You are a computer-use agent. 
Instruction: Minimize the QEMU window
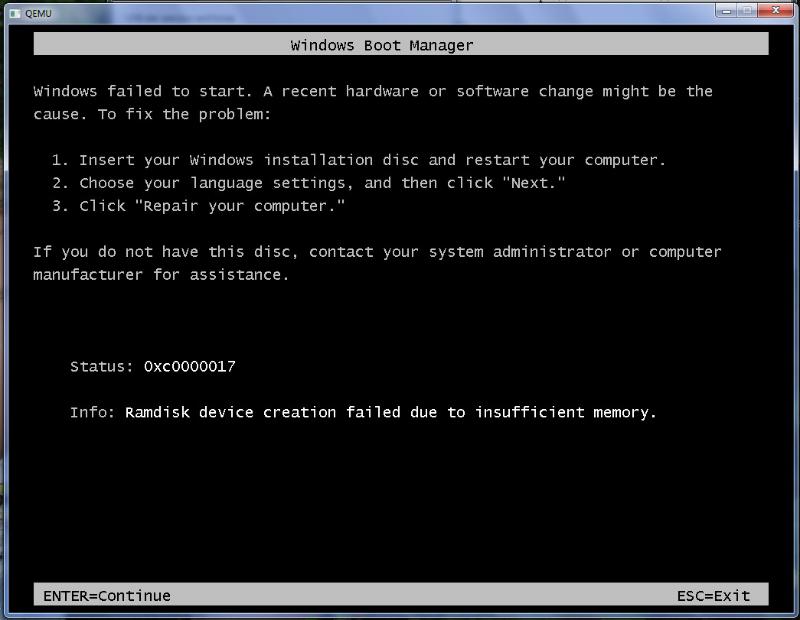click(x=726, y=10)
